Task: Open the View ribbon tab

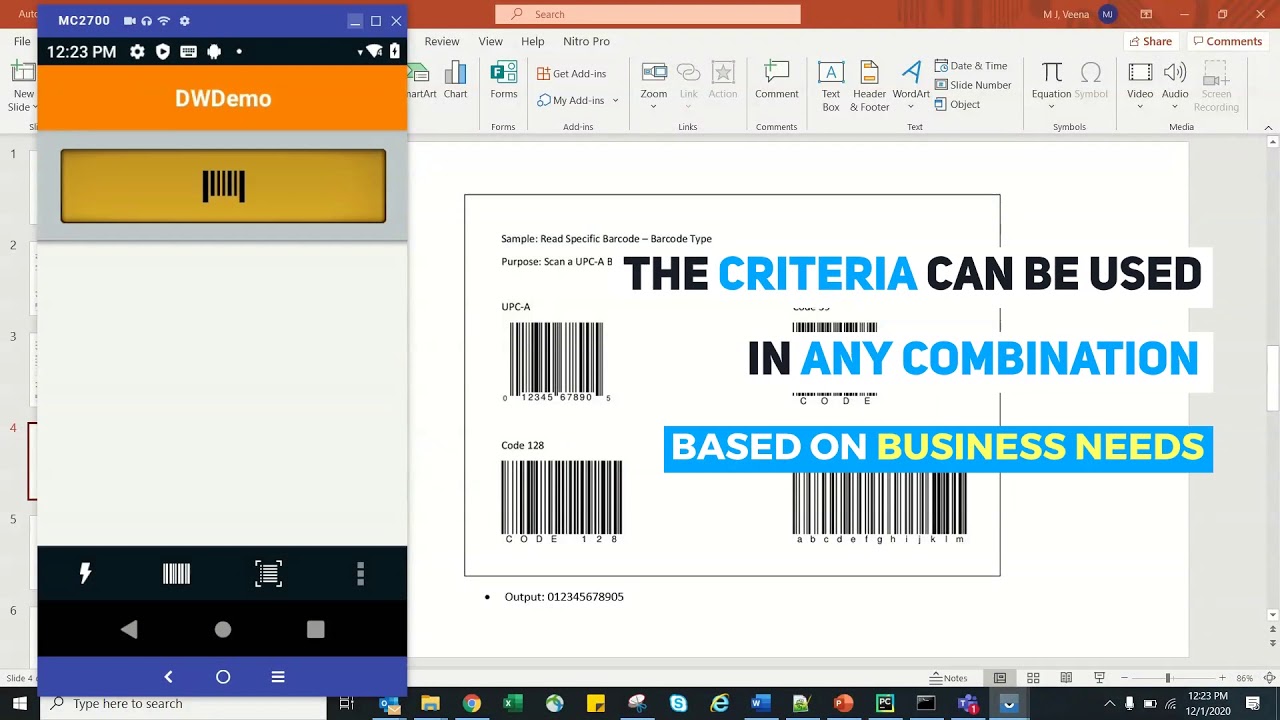Action: (x=490, y=41)
